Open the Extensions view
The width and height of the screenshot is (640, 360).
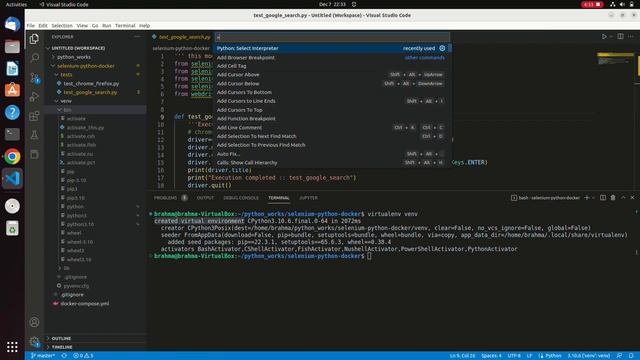click(x=35, y=116)
